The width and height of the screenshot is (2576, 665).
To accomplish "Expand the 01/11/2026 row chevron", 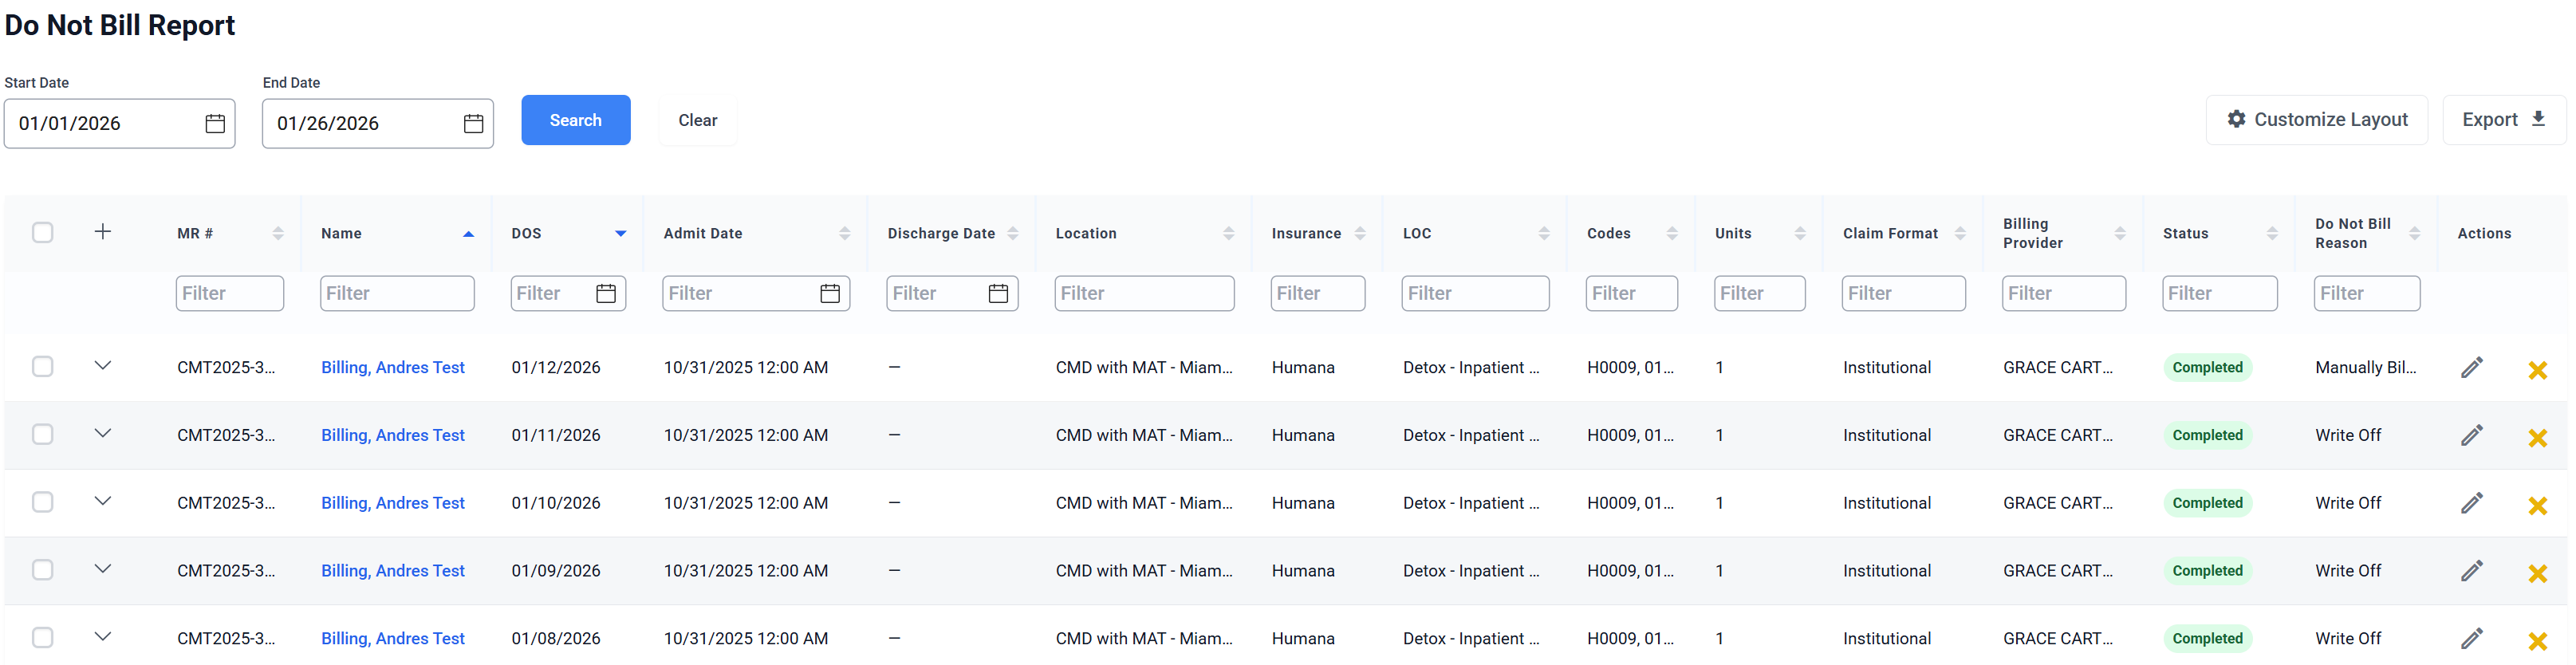I will pos(102,434).
